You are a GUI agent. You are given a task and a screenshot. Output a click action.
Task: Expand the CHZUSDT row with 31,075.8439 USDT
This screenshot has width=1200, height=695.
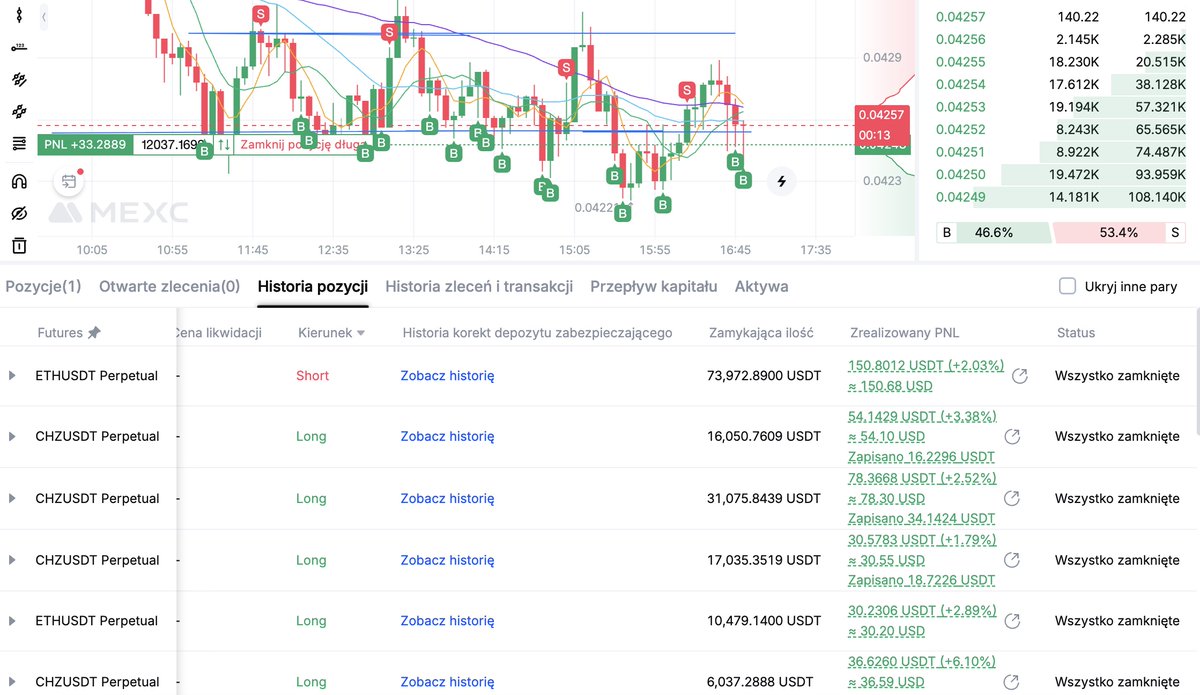click(x=12, y=498)
